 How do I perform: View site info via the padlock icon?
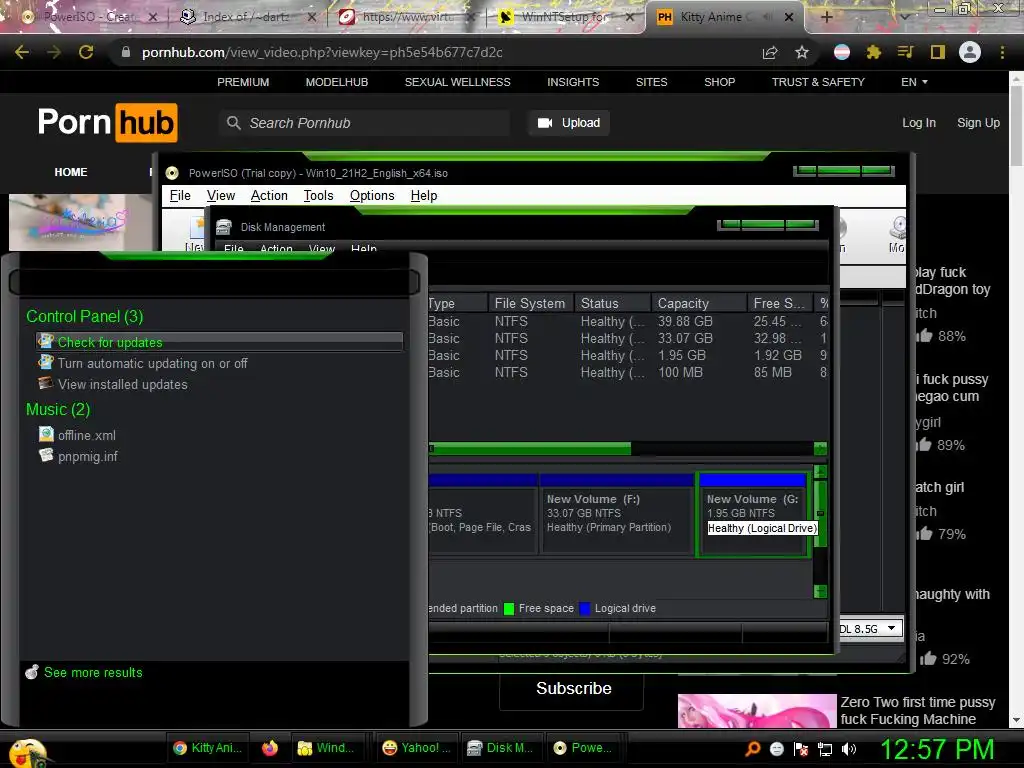126,52
